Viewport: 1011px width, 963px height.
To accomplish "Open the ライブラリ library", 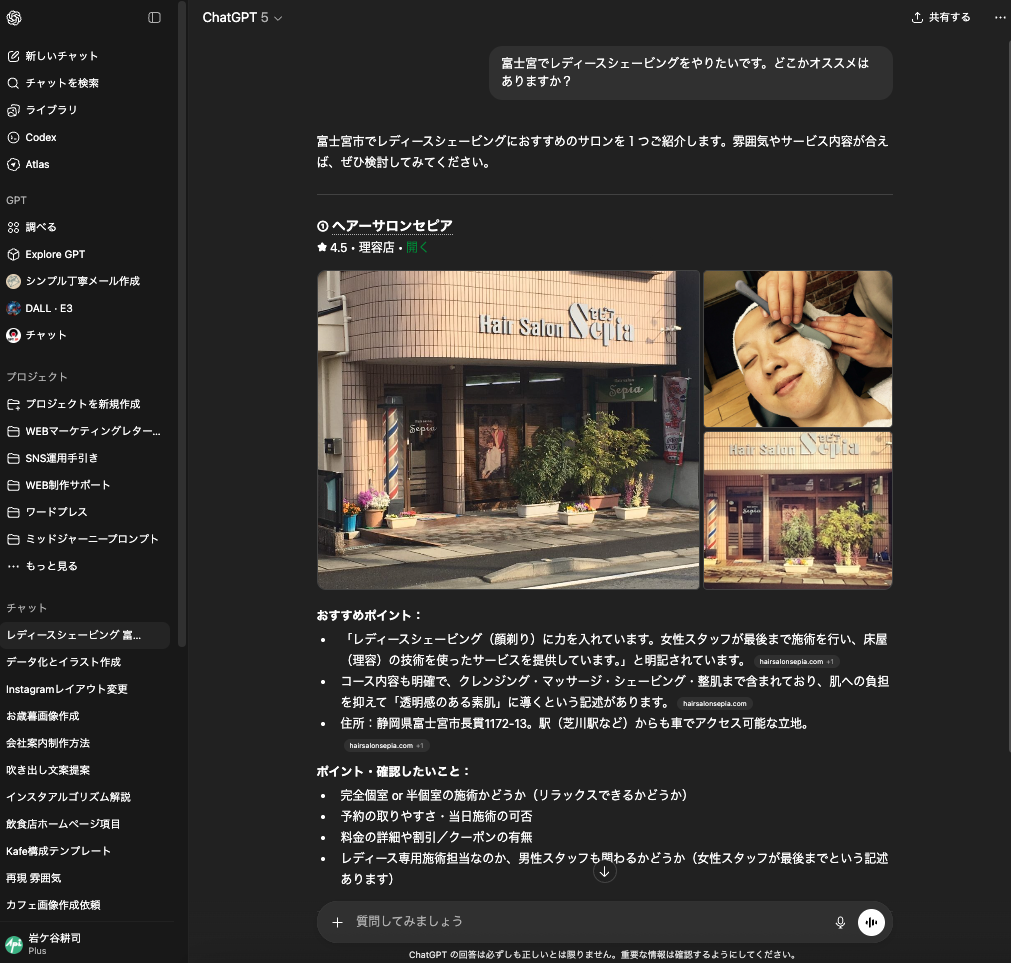I will click(x=51, y=110).
